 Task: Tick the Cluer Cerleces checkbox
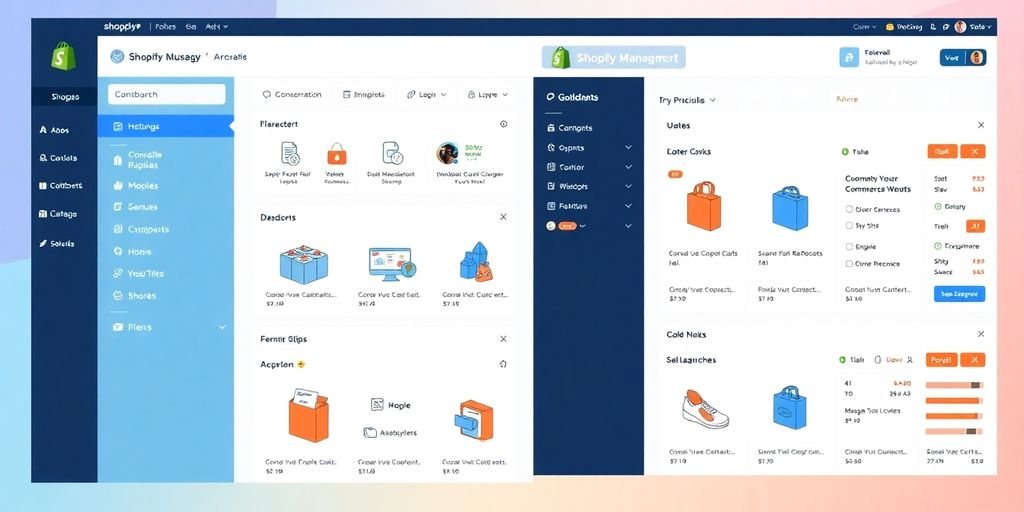[x=850, y=210]
